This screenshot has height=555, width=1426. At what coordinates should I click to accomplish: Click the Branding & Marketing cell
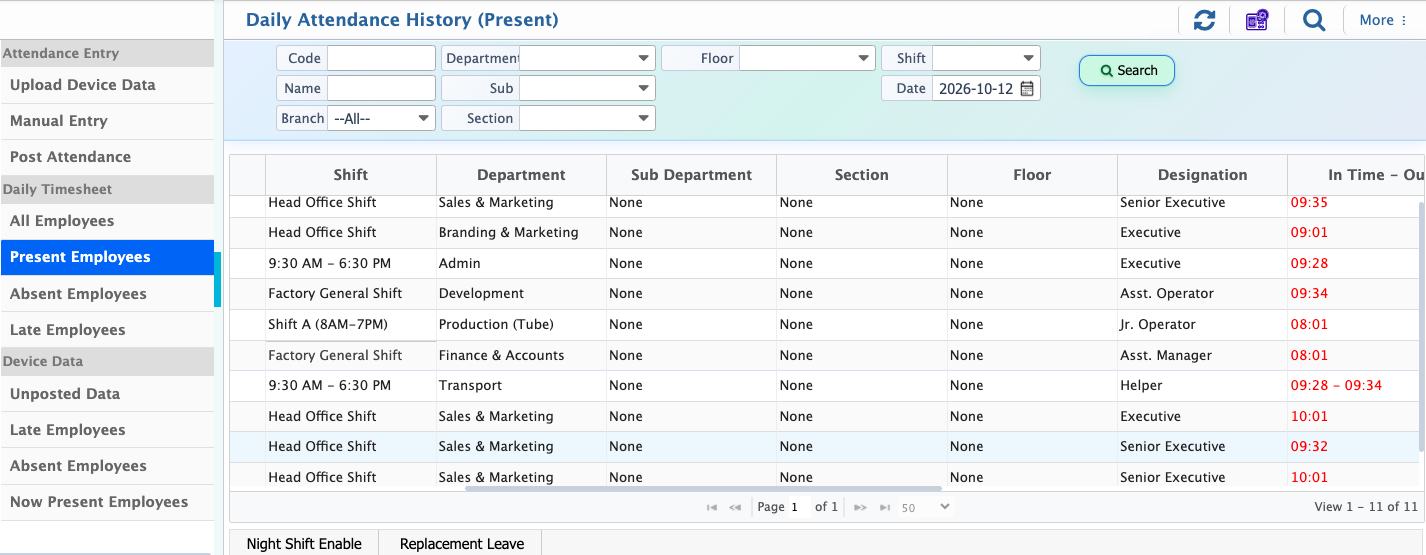coord(521,233)
